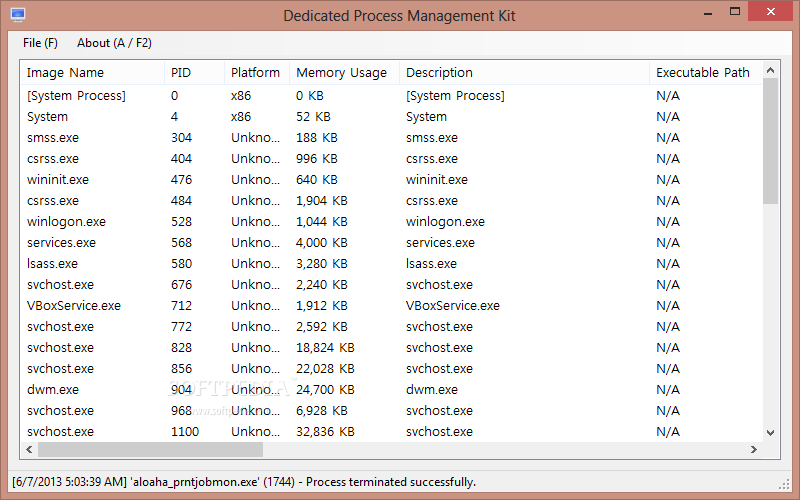Click the vertical scrollbar down arrow
This screenshot has width=800, height=500.
(770, 433)
